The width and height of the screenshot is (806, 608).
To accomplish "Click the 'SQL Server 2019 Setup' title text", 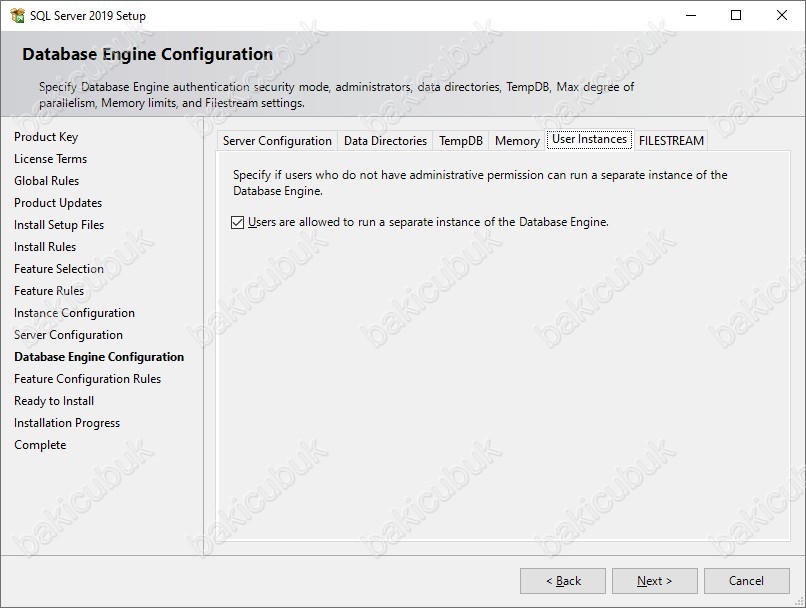I will (x=88, y=16).
